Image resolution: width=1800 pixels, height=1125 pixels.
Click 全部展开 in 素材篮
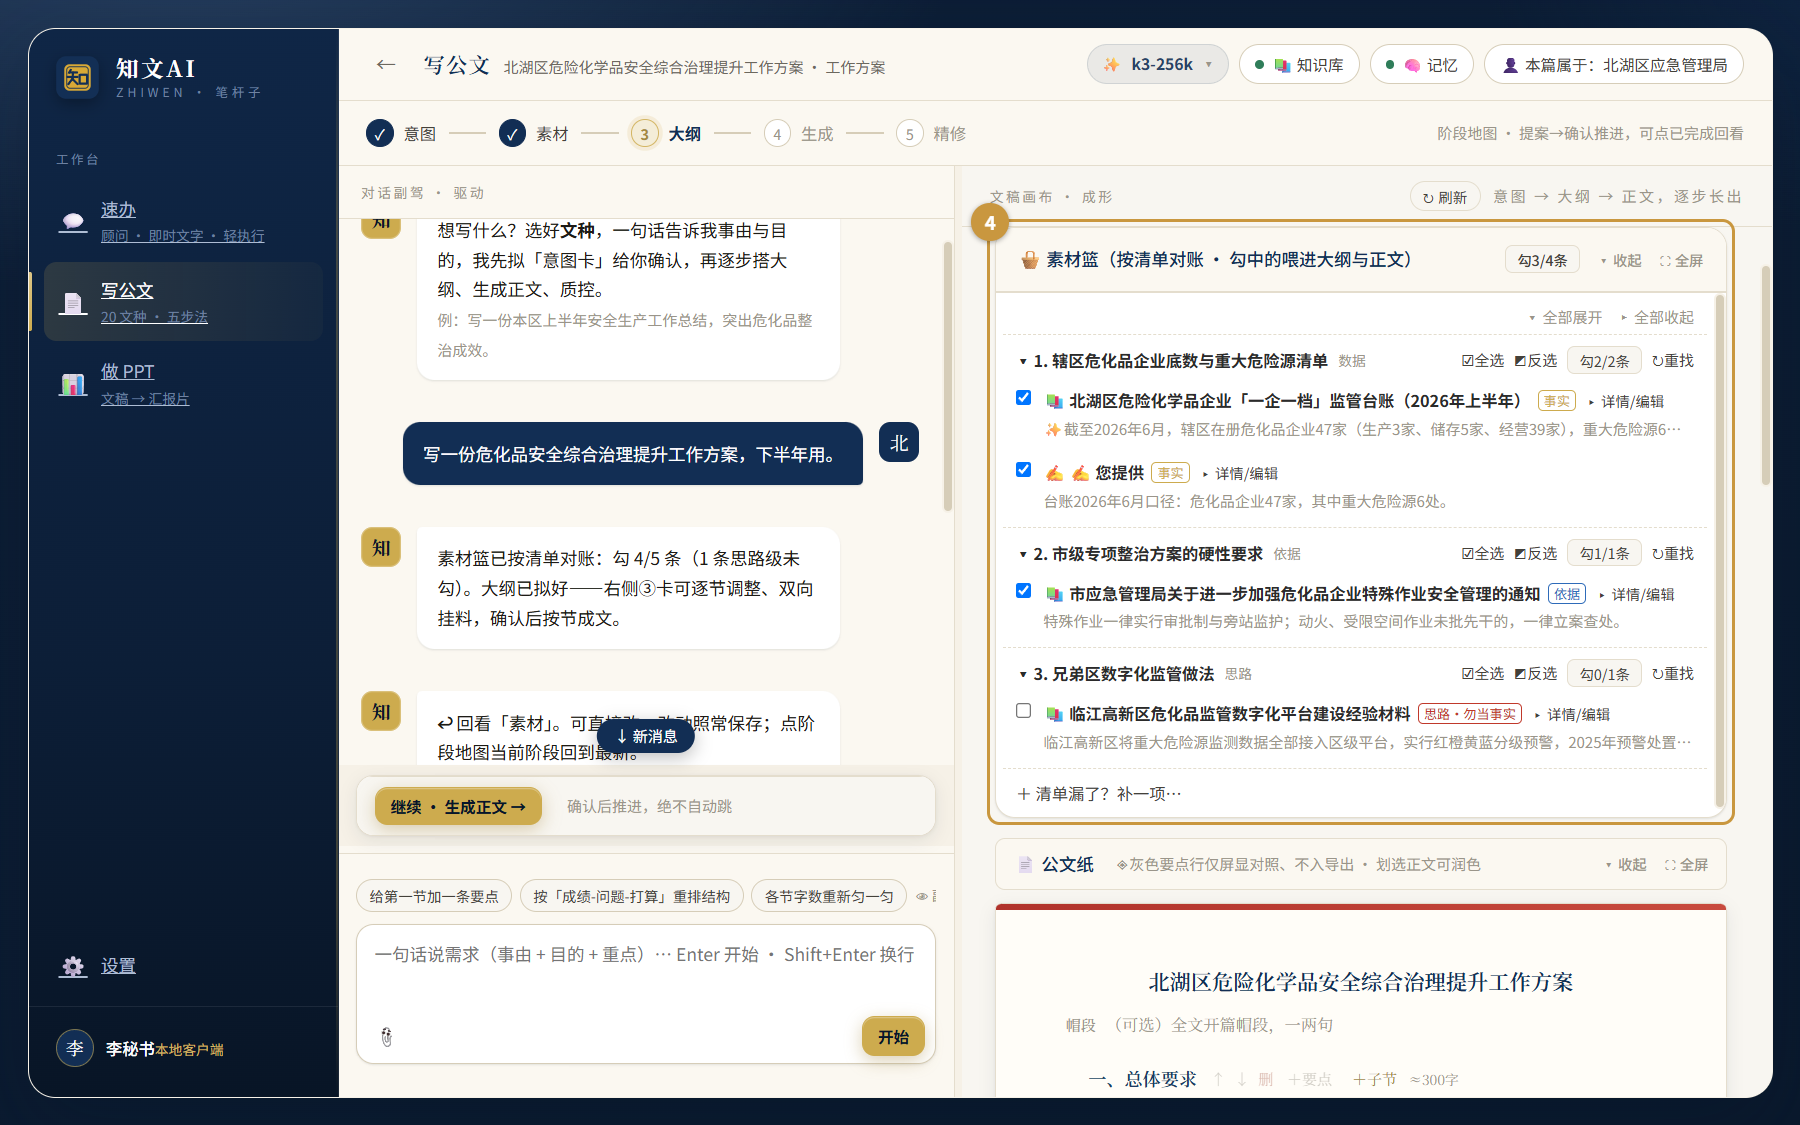coord(1566,317)
